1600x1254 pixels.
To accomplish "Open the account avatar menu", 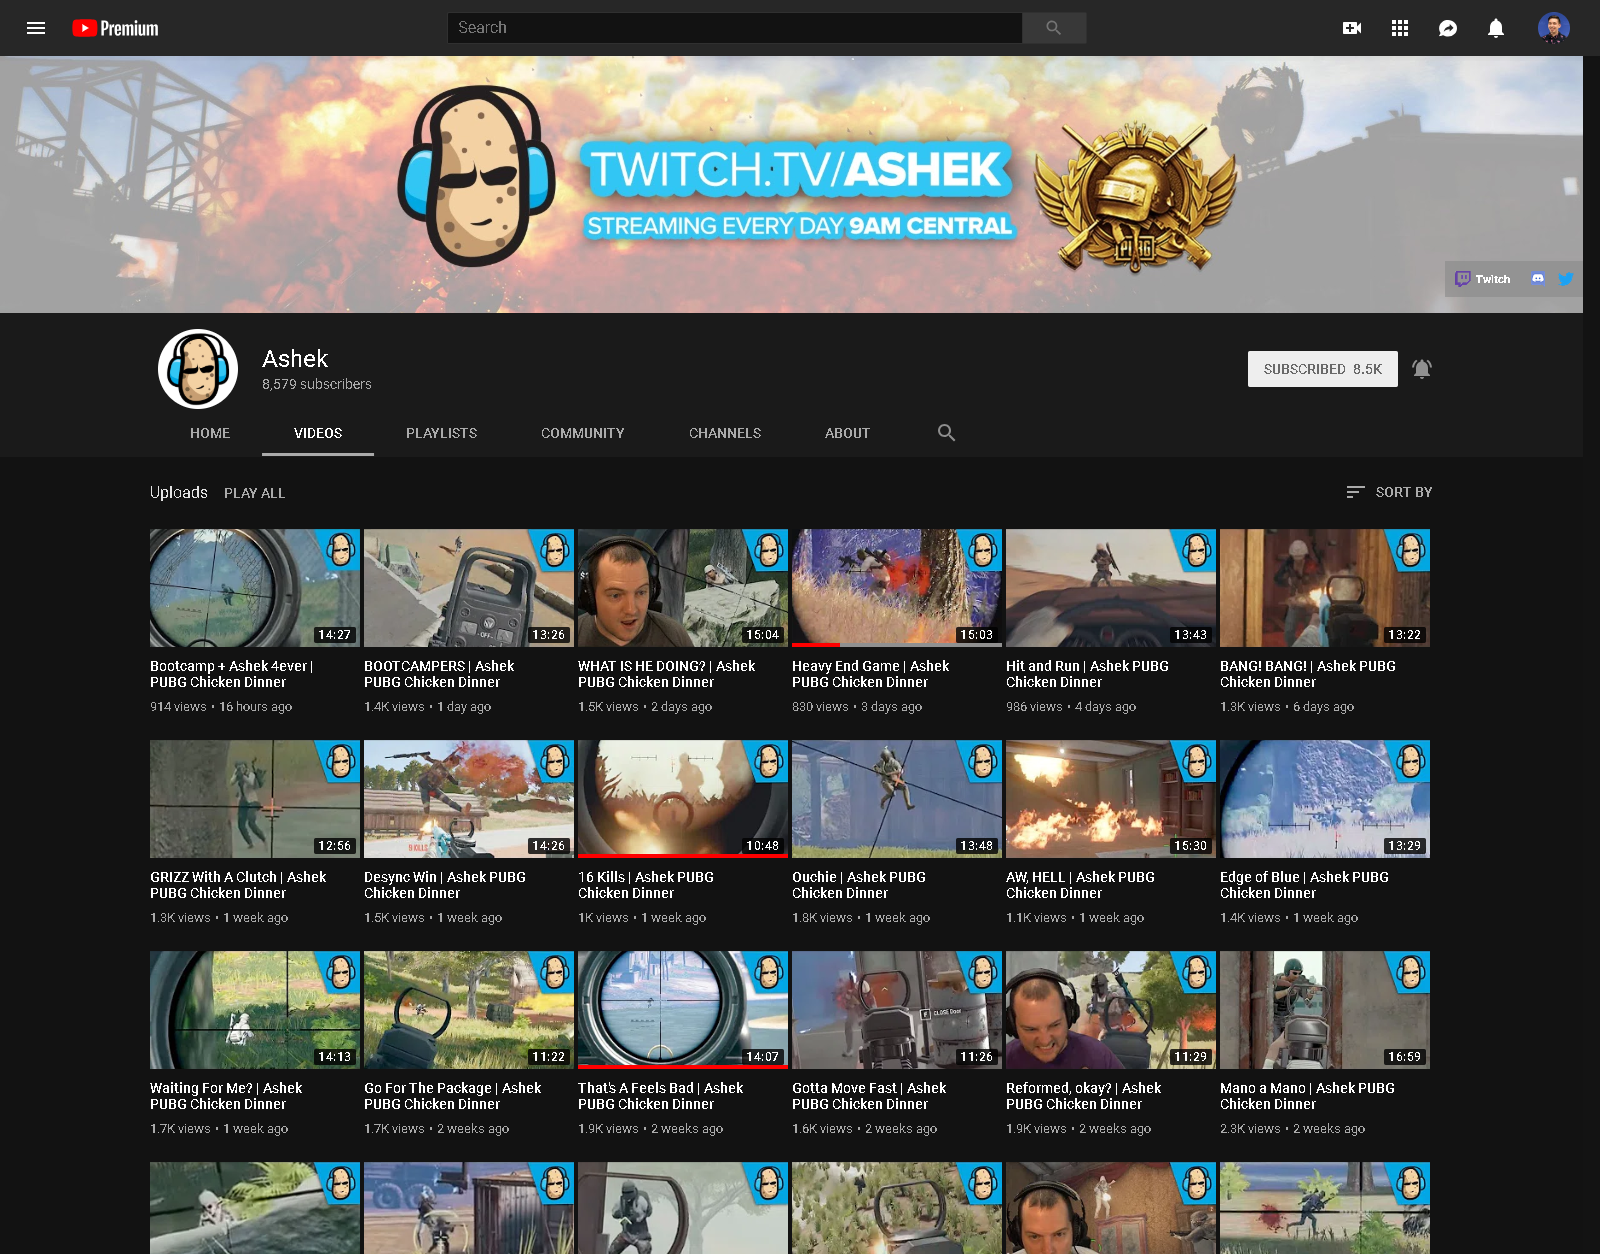I will 1554,28.
